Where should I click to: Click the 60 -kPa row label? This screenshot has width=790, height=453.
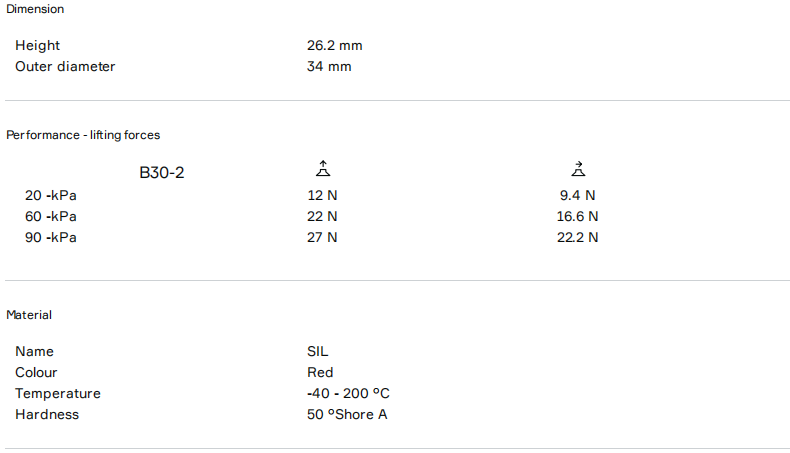coord(51,217)
